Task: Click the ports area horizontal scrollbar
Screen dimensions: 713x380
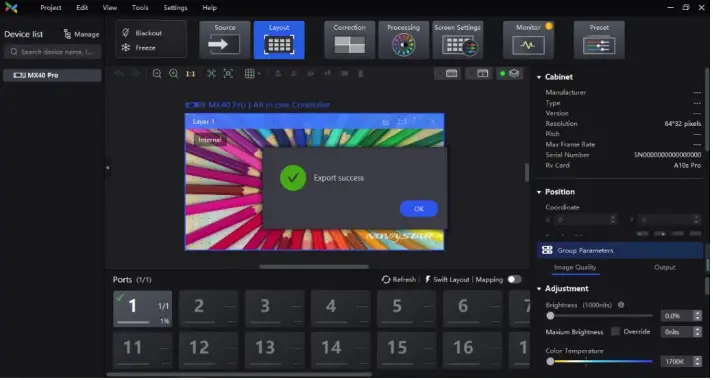Action: pos(240,375)
